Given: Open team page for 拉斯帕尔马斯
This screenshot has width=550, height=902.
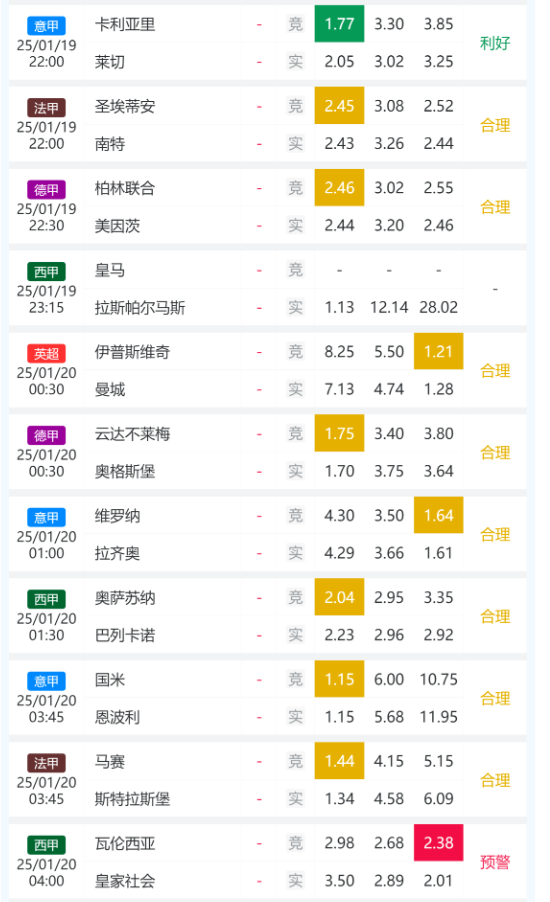Looking at the screenshot, I should (140, 308).
